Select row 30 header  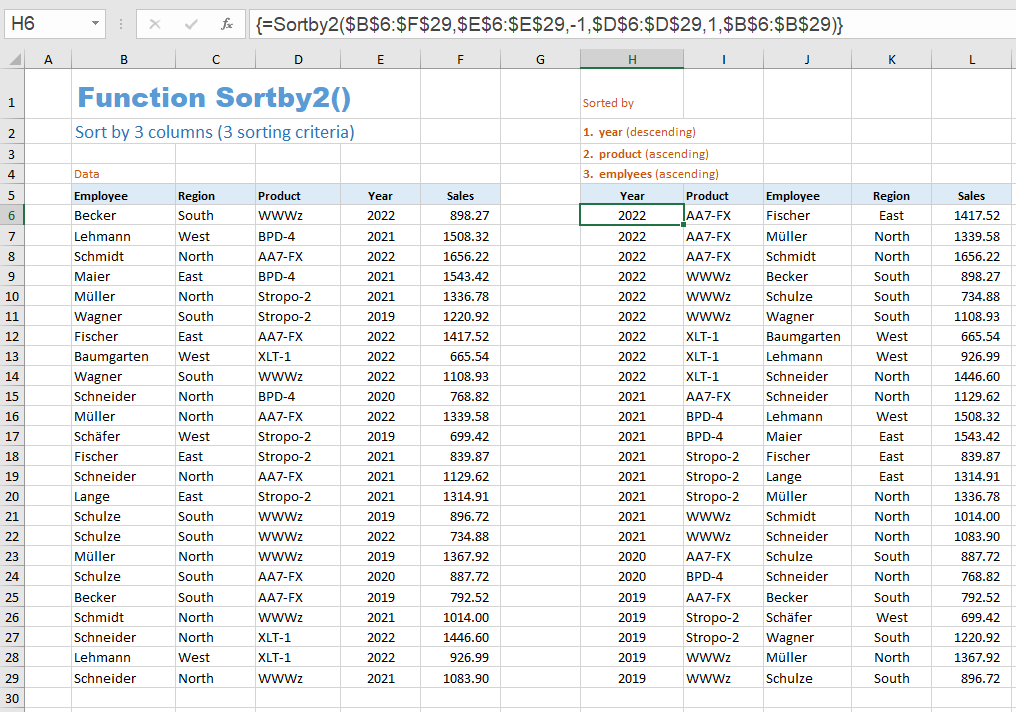click(x=12, y=698)
